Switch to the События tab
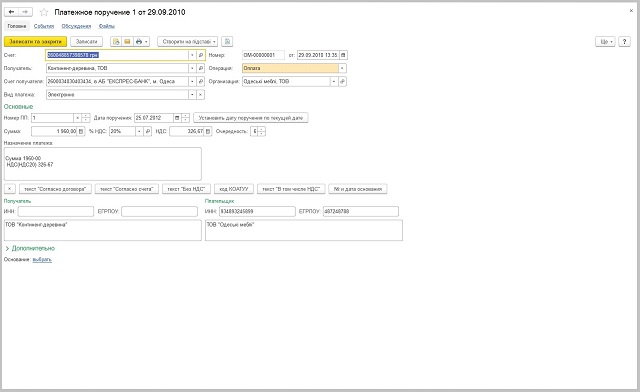 pos(44,26)
